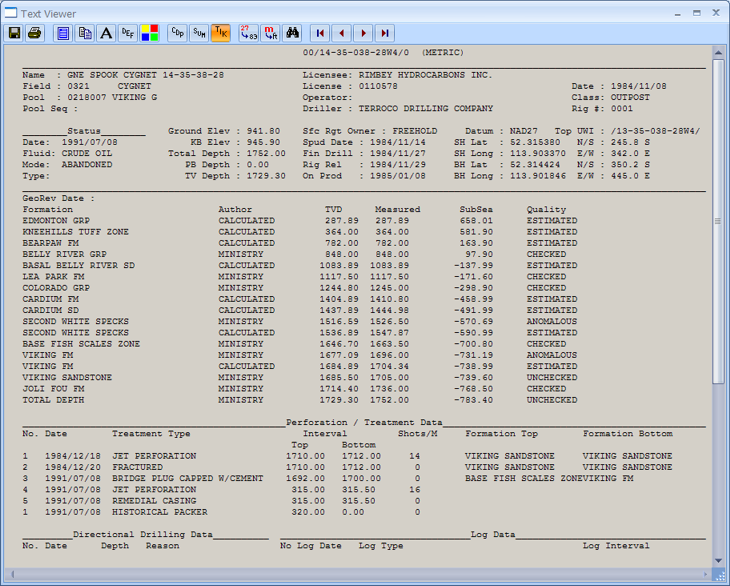
Task: Click fluid value 'CRUDE OIL'
Action: point(87,153)
